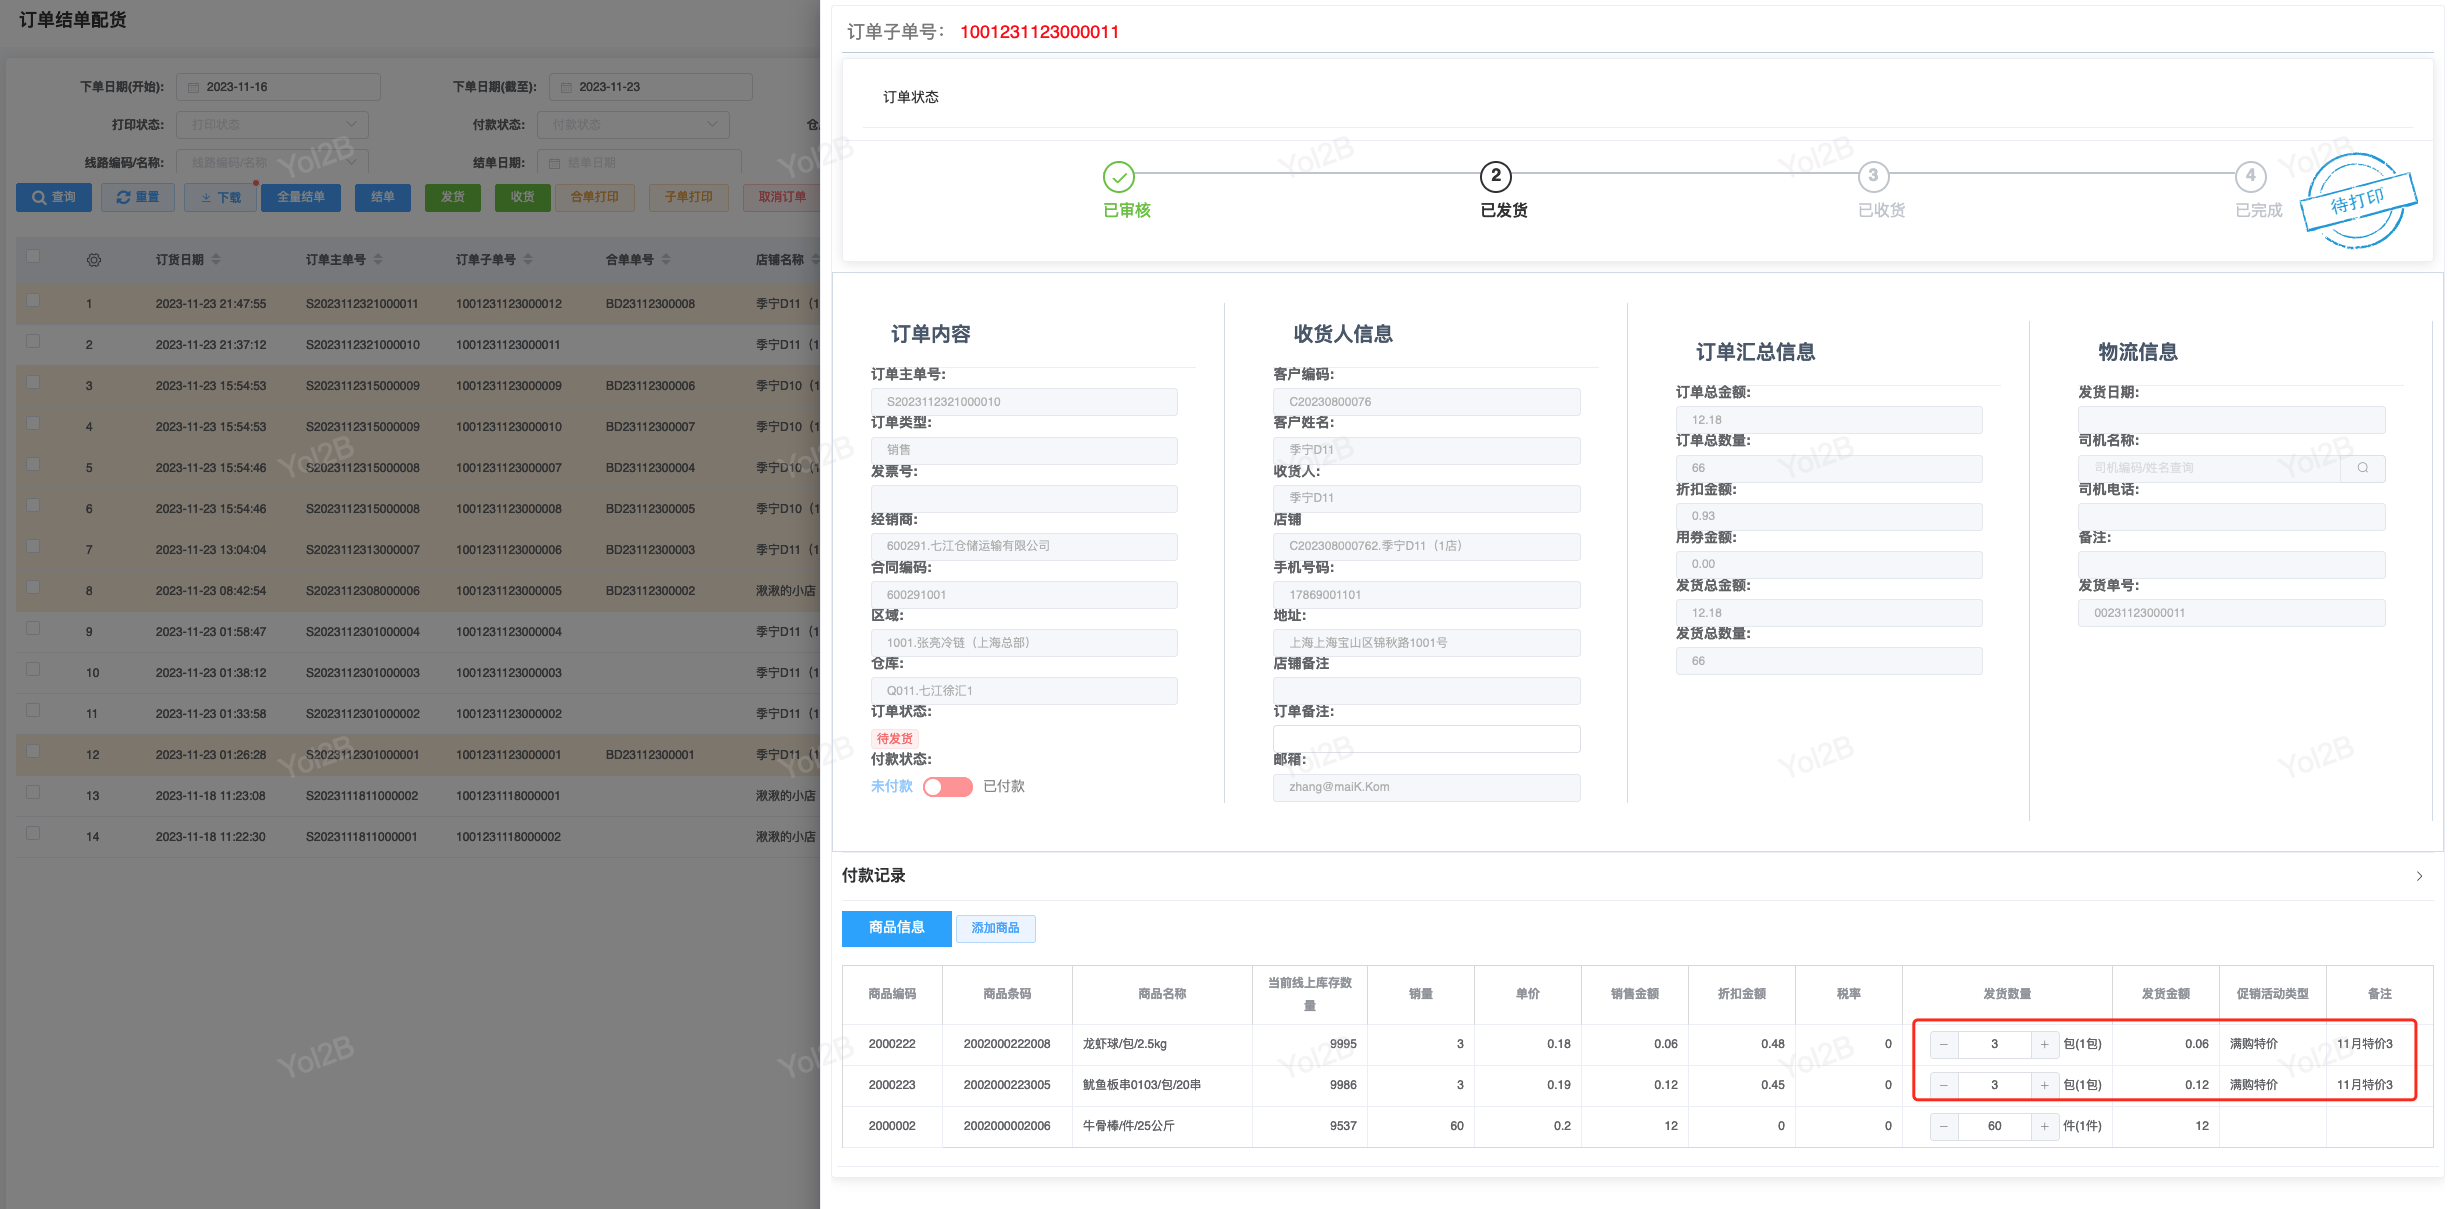The width and height of the screenshot is (2454, 1209).
Task: Click the 订货日期 column sort arrows
Action: (x=216, y=260)
